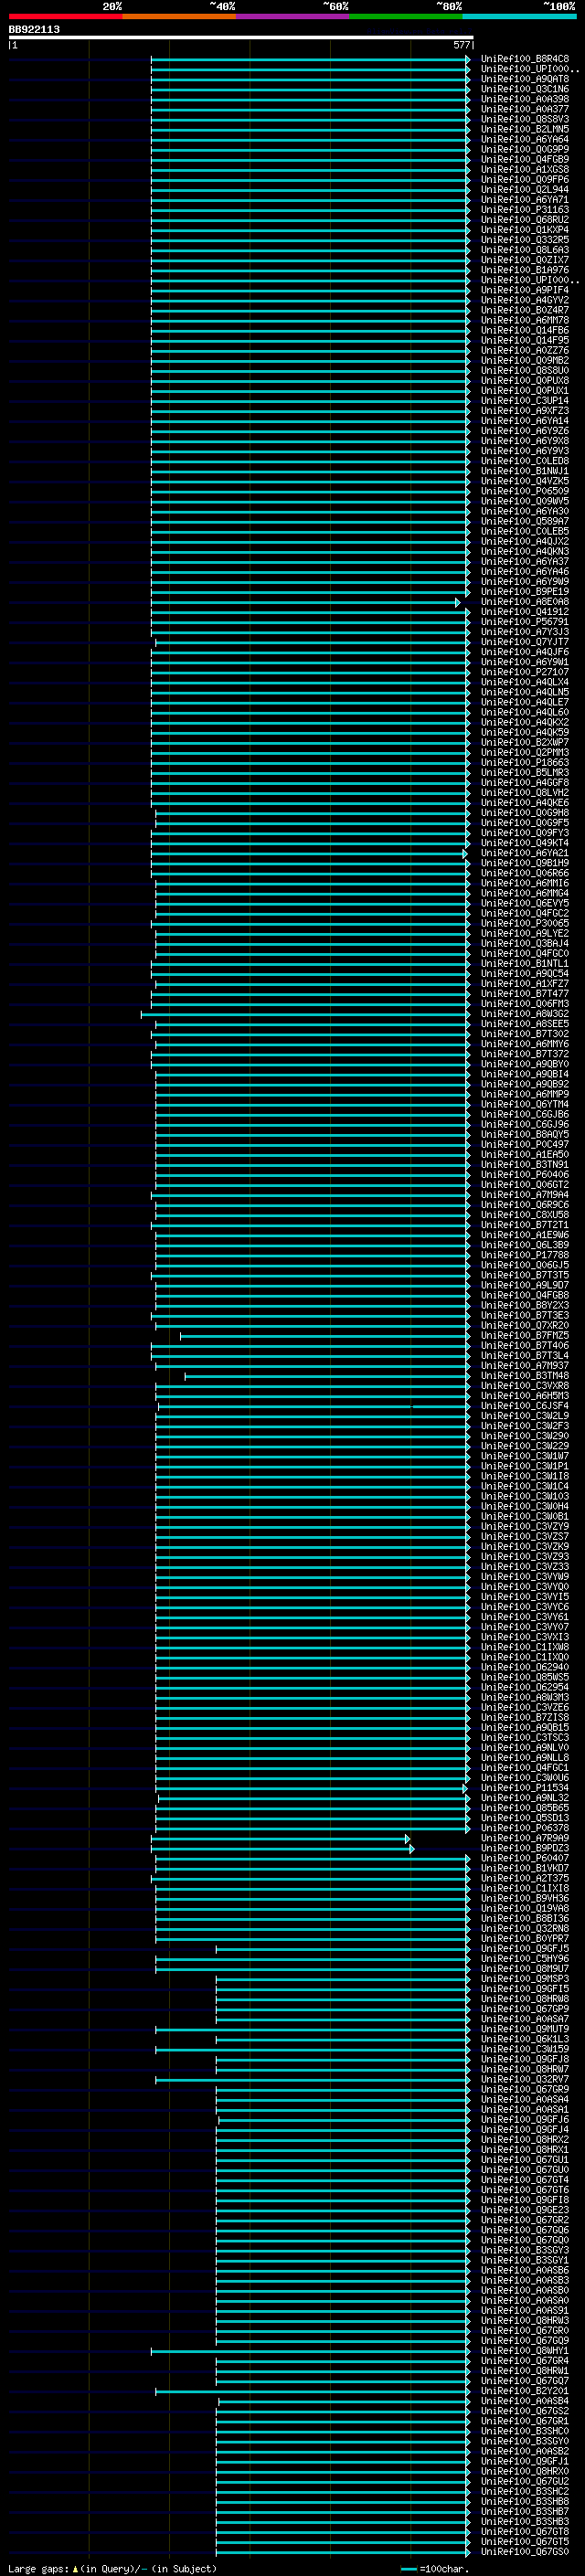Select hit label UniRef100_Q14FB6
585x2576 pixels.
click(x=525, y=330)
